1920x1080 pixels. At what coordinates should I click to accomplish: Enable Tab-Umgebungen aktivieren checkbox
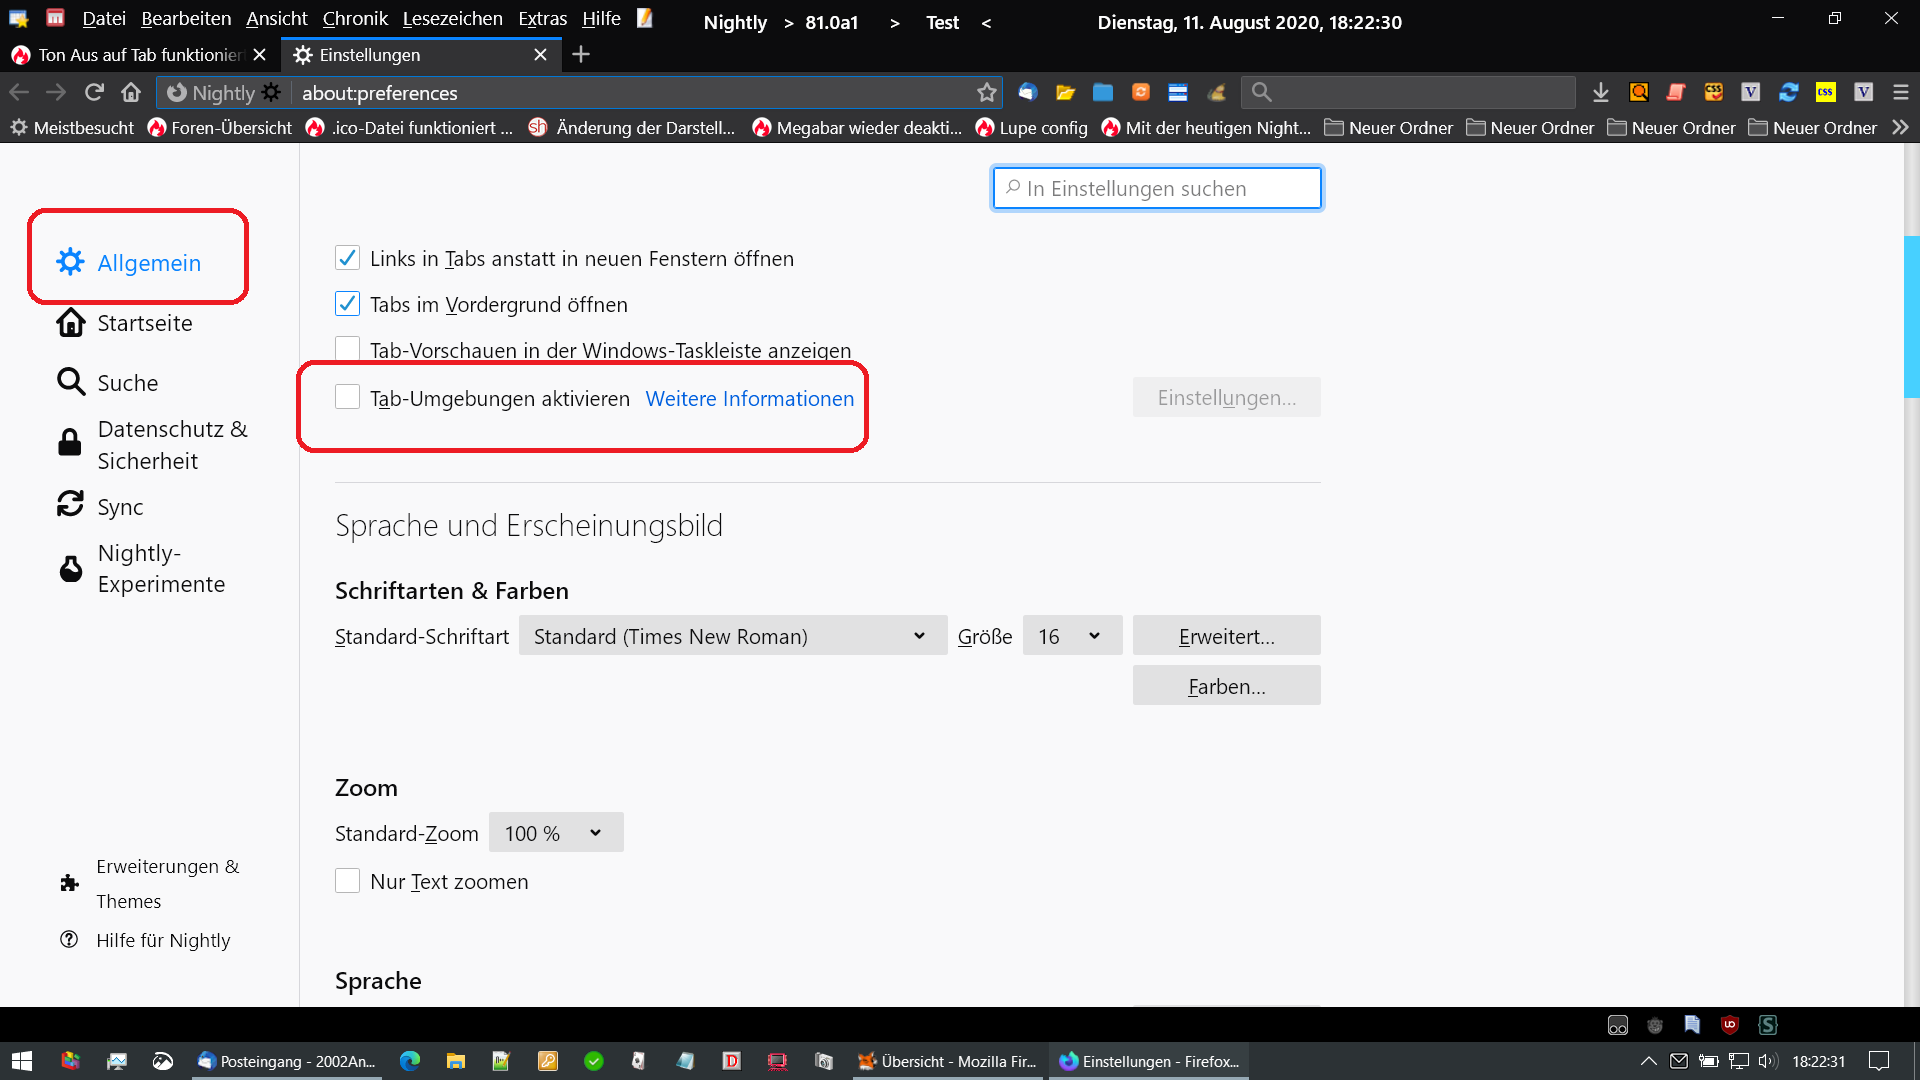[x=347, y=398]
